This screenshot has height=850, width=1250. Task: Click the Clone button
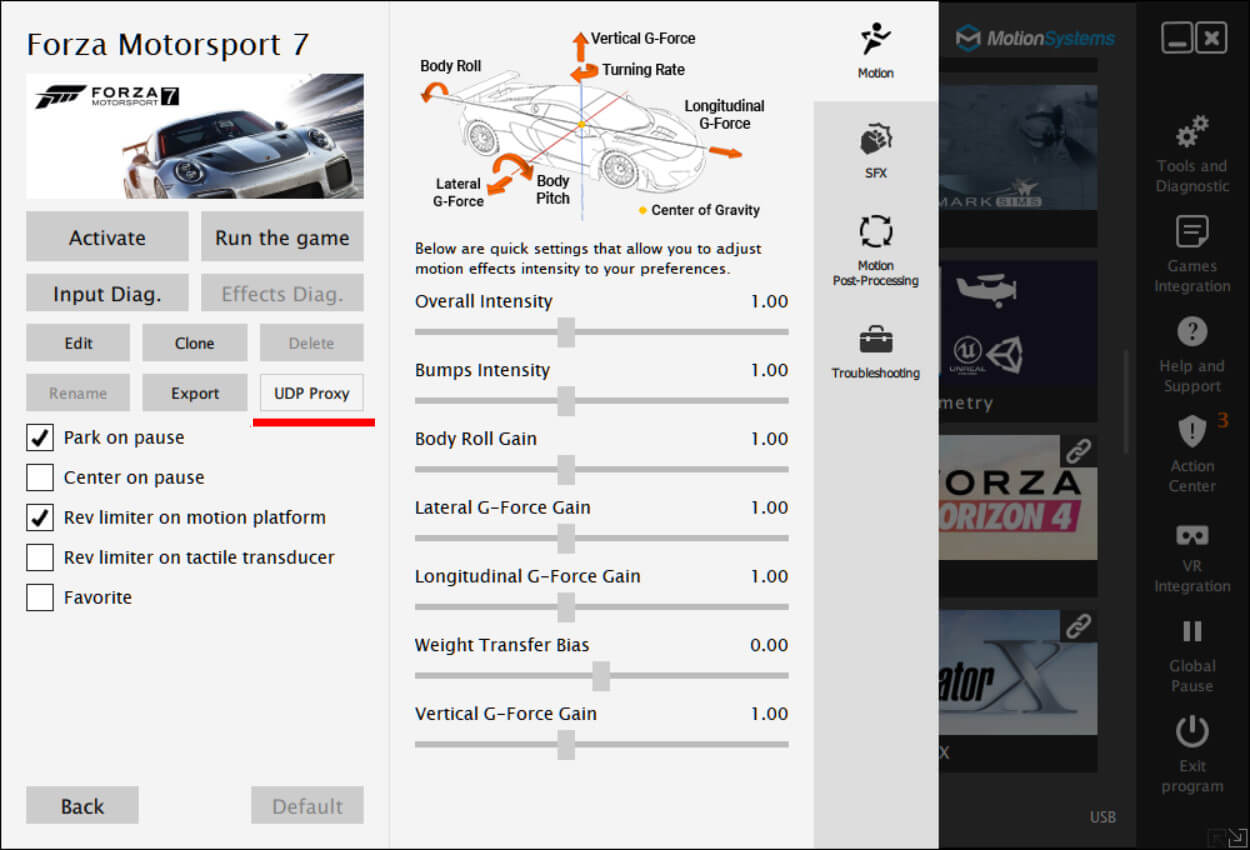[x=195, y=342]
